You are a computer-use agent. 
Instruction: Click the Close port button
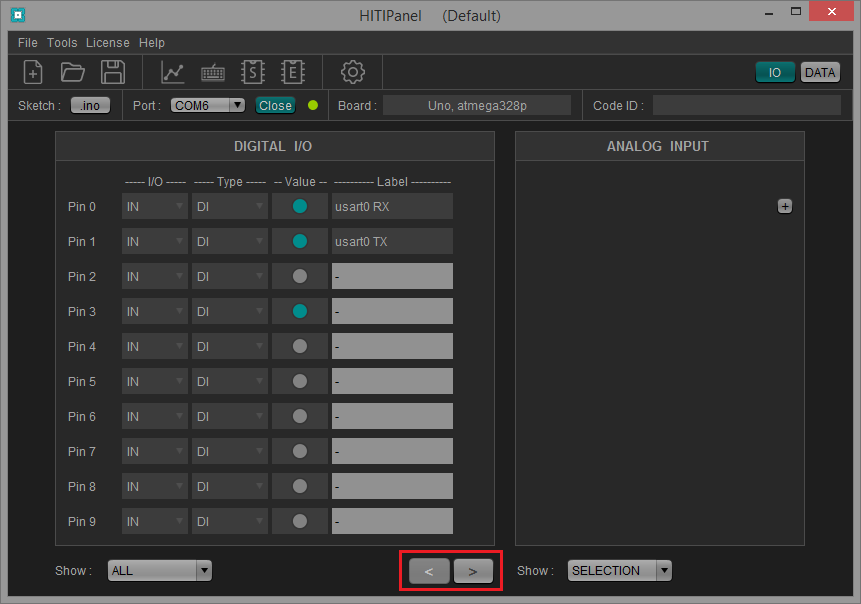pos(275,105)
